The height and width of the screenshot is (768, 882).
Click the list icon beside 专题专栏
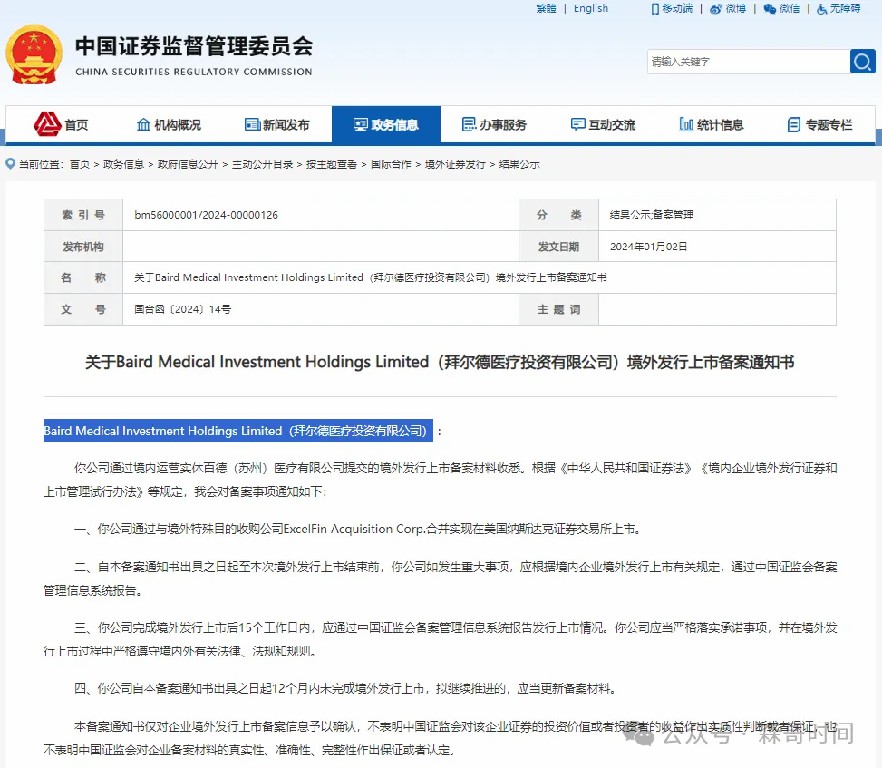794,125
